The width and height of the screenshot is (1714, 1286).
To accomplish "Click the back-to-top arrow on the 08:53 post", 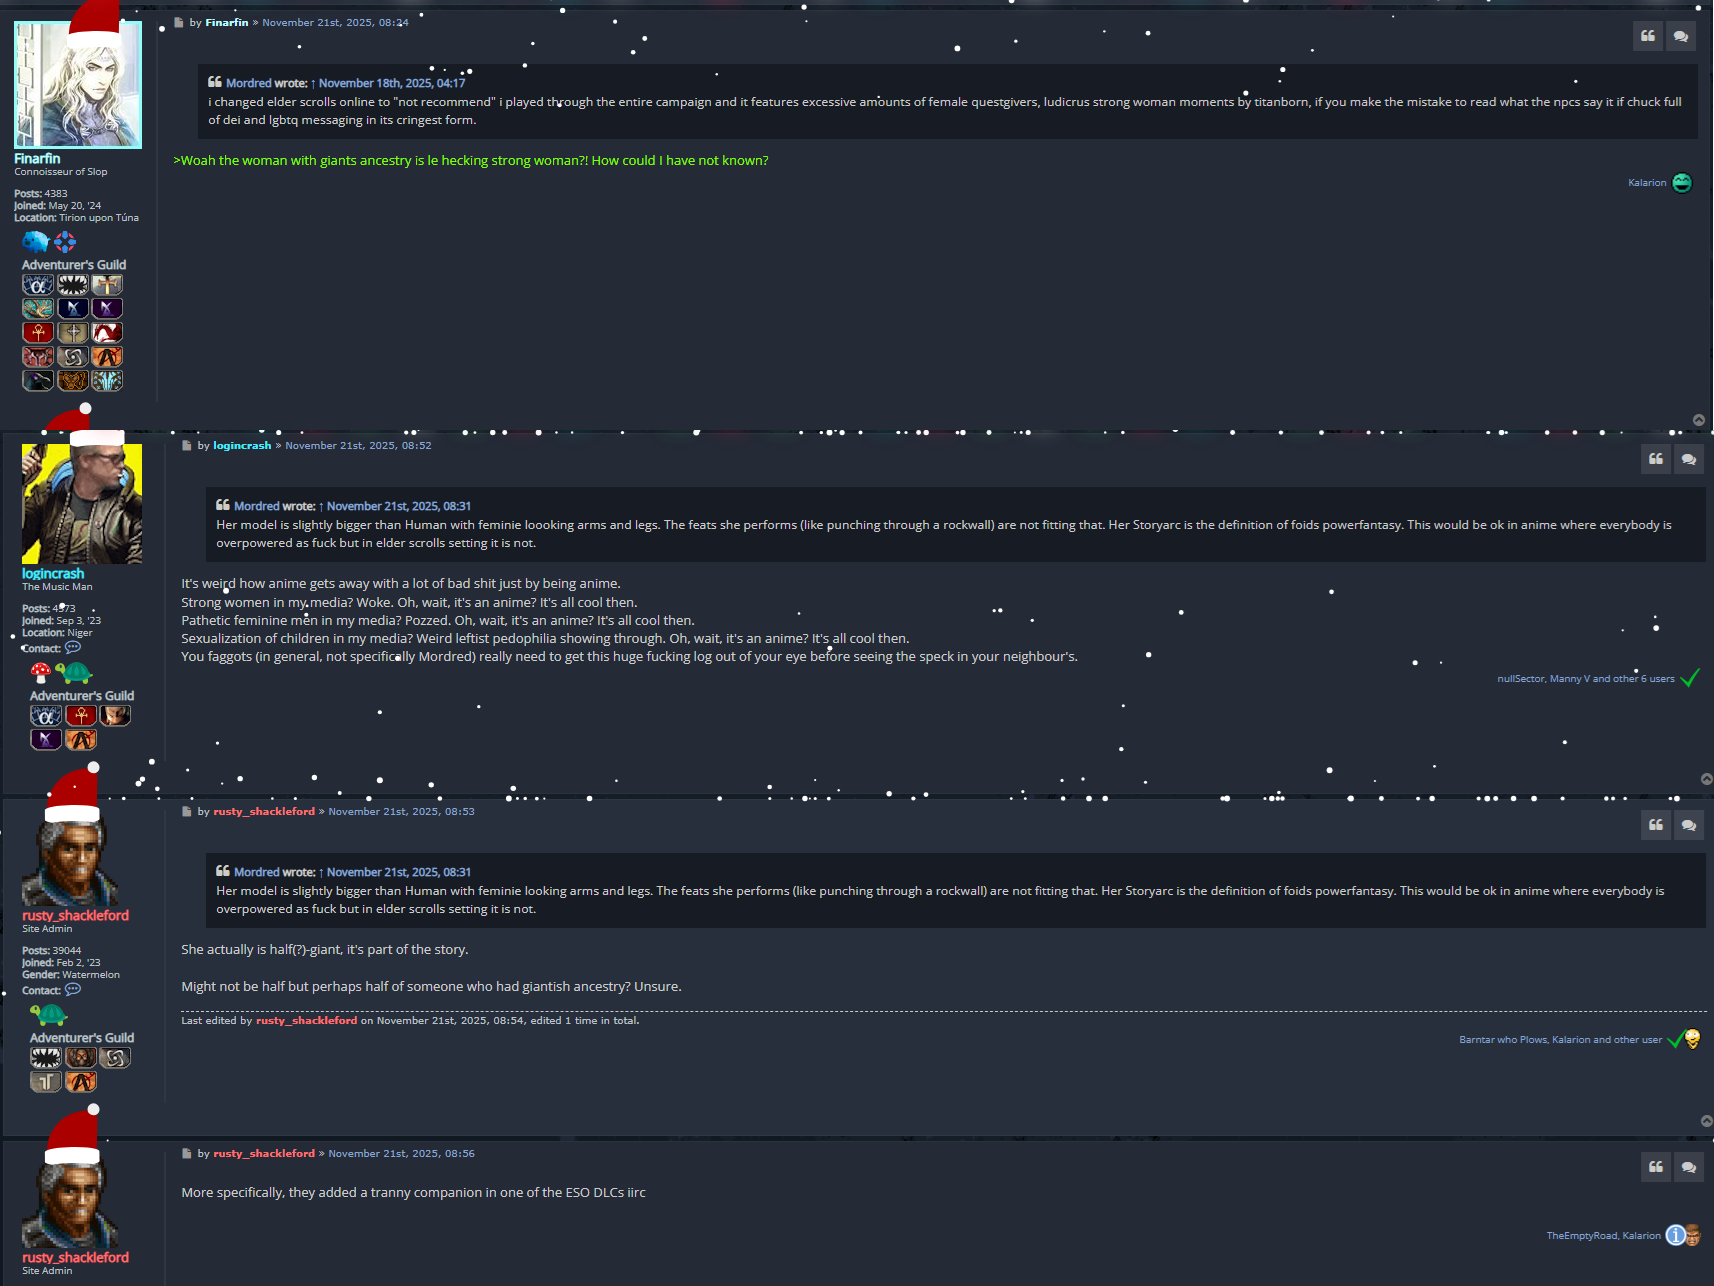I will pos(1706,1121).
